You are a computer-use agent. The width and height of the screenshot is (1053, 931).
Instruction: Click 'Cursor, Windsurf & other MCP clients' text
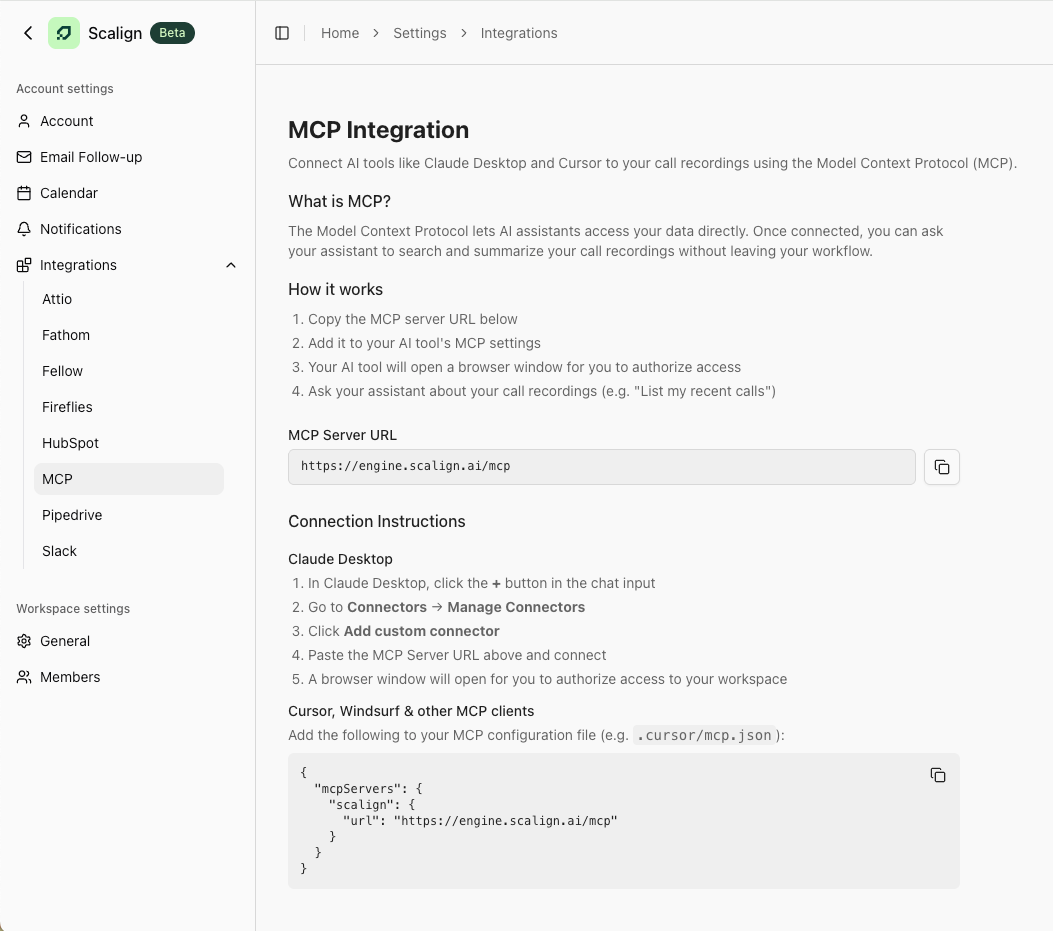(x=411, y=711)
